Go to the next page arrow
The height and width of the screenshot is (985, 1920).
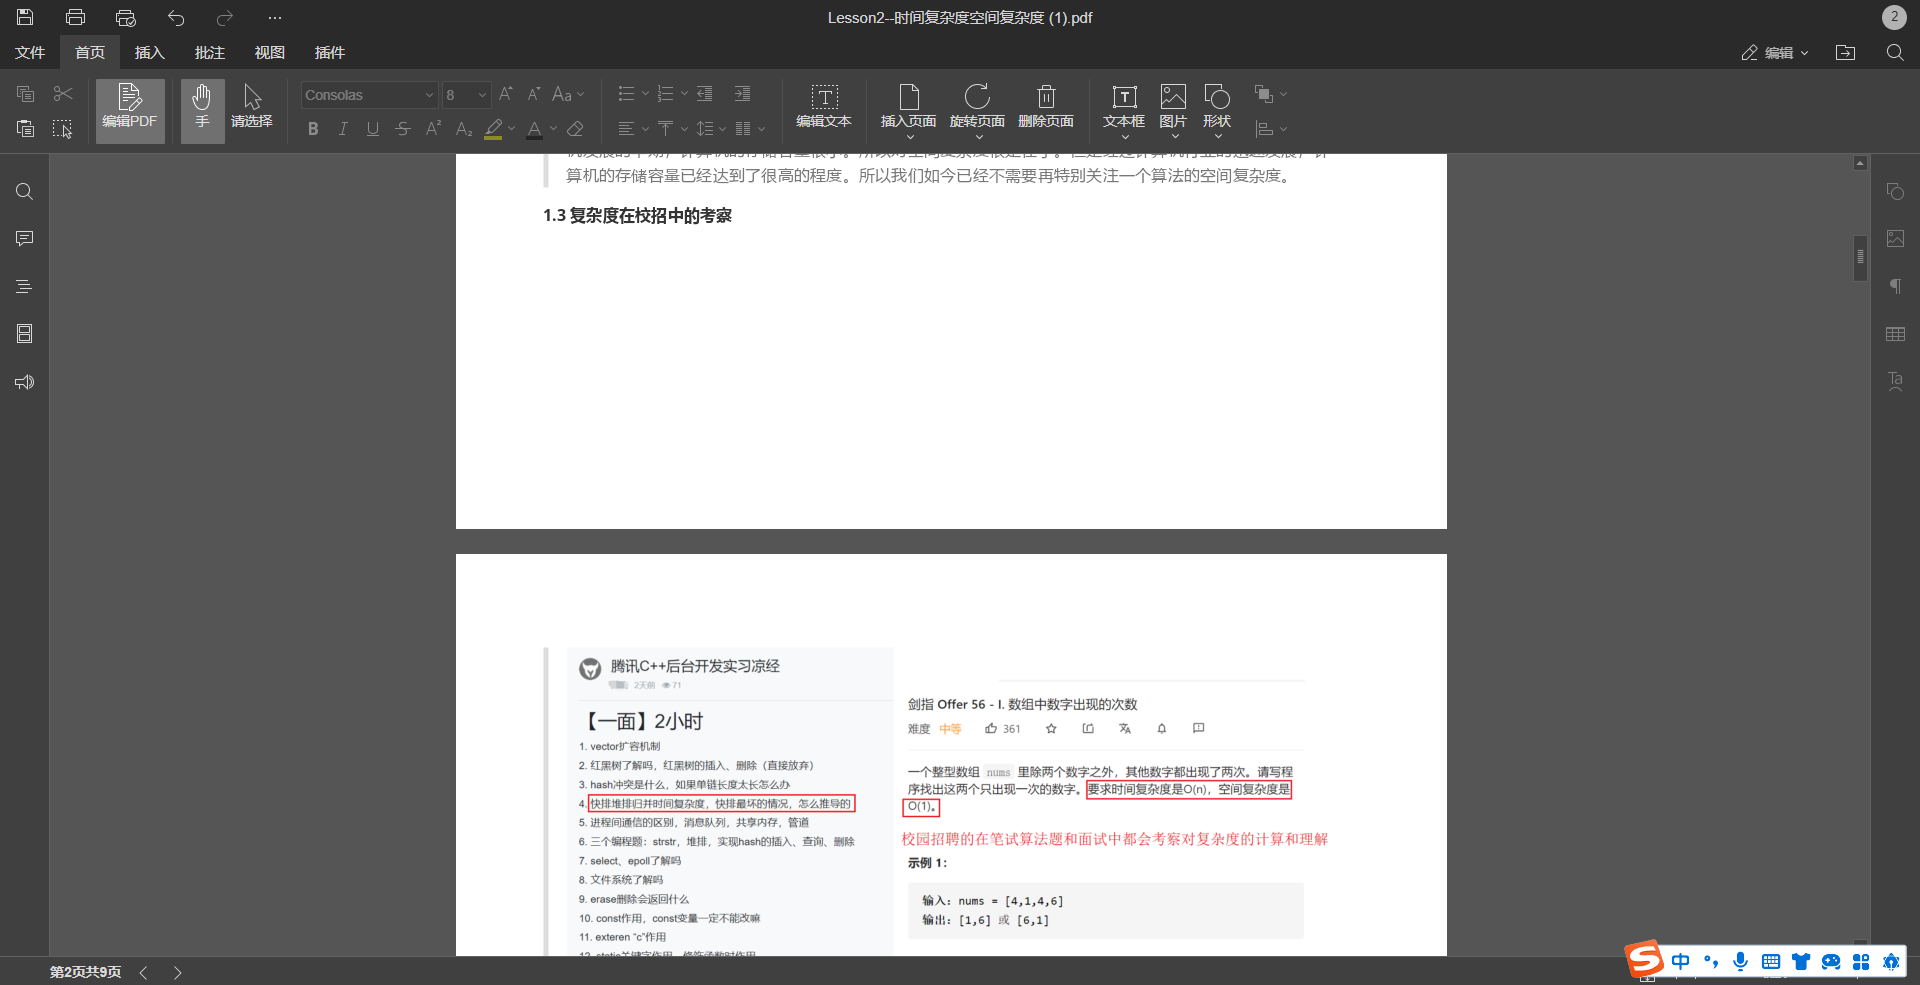(177, 972)
